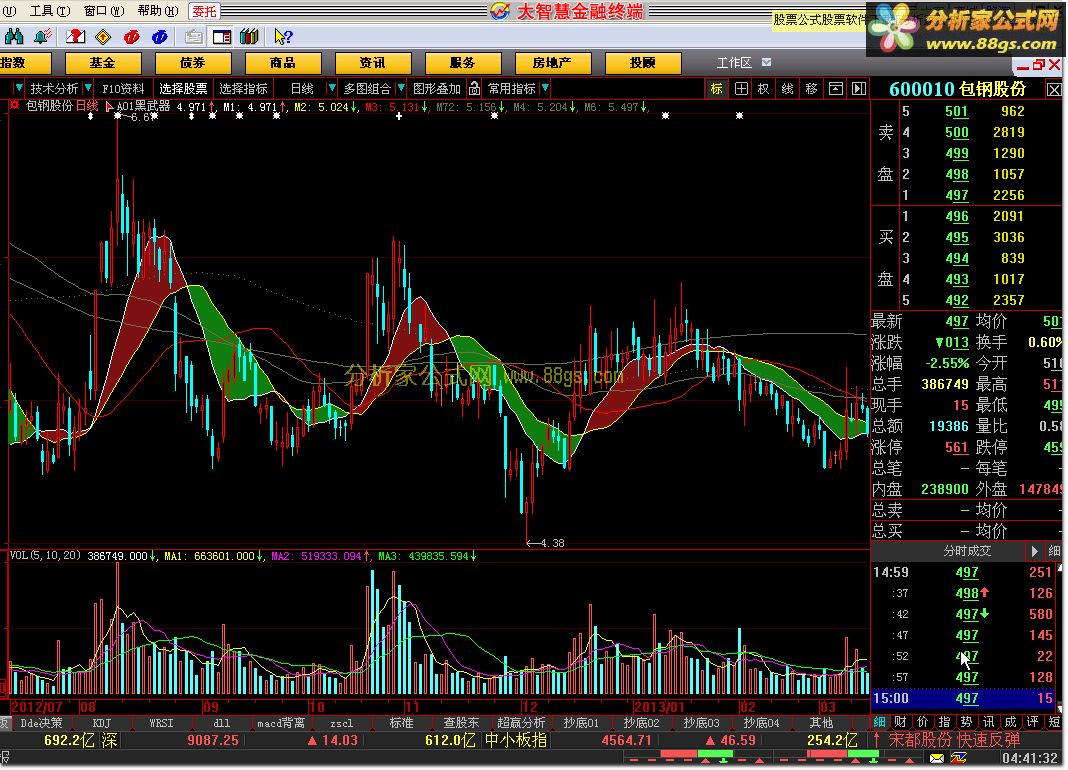Click the binoculars search icon
The width and height of the screenshot is (1068, 770).
tap(14, 36)
